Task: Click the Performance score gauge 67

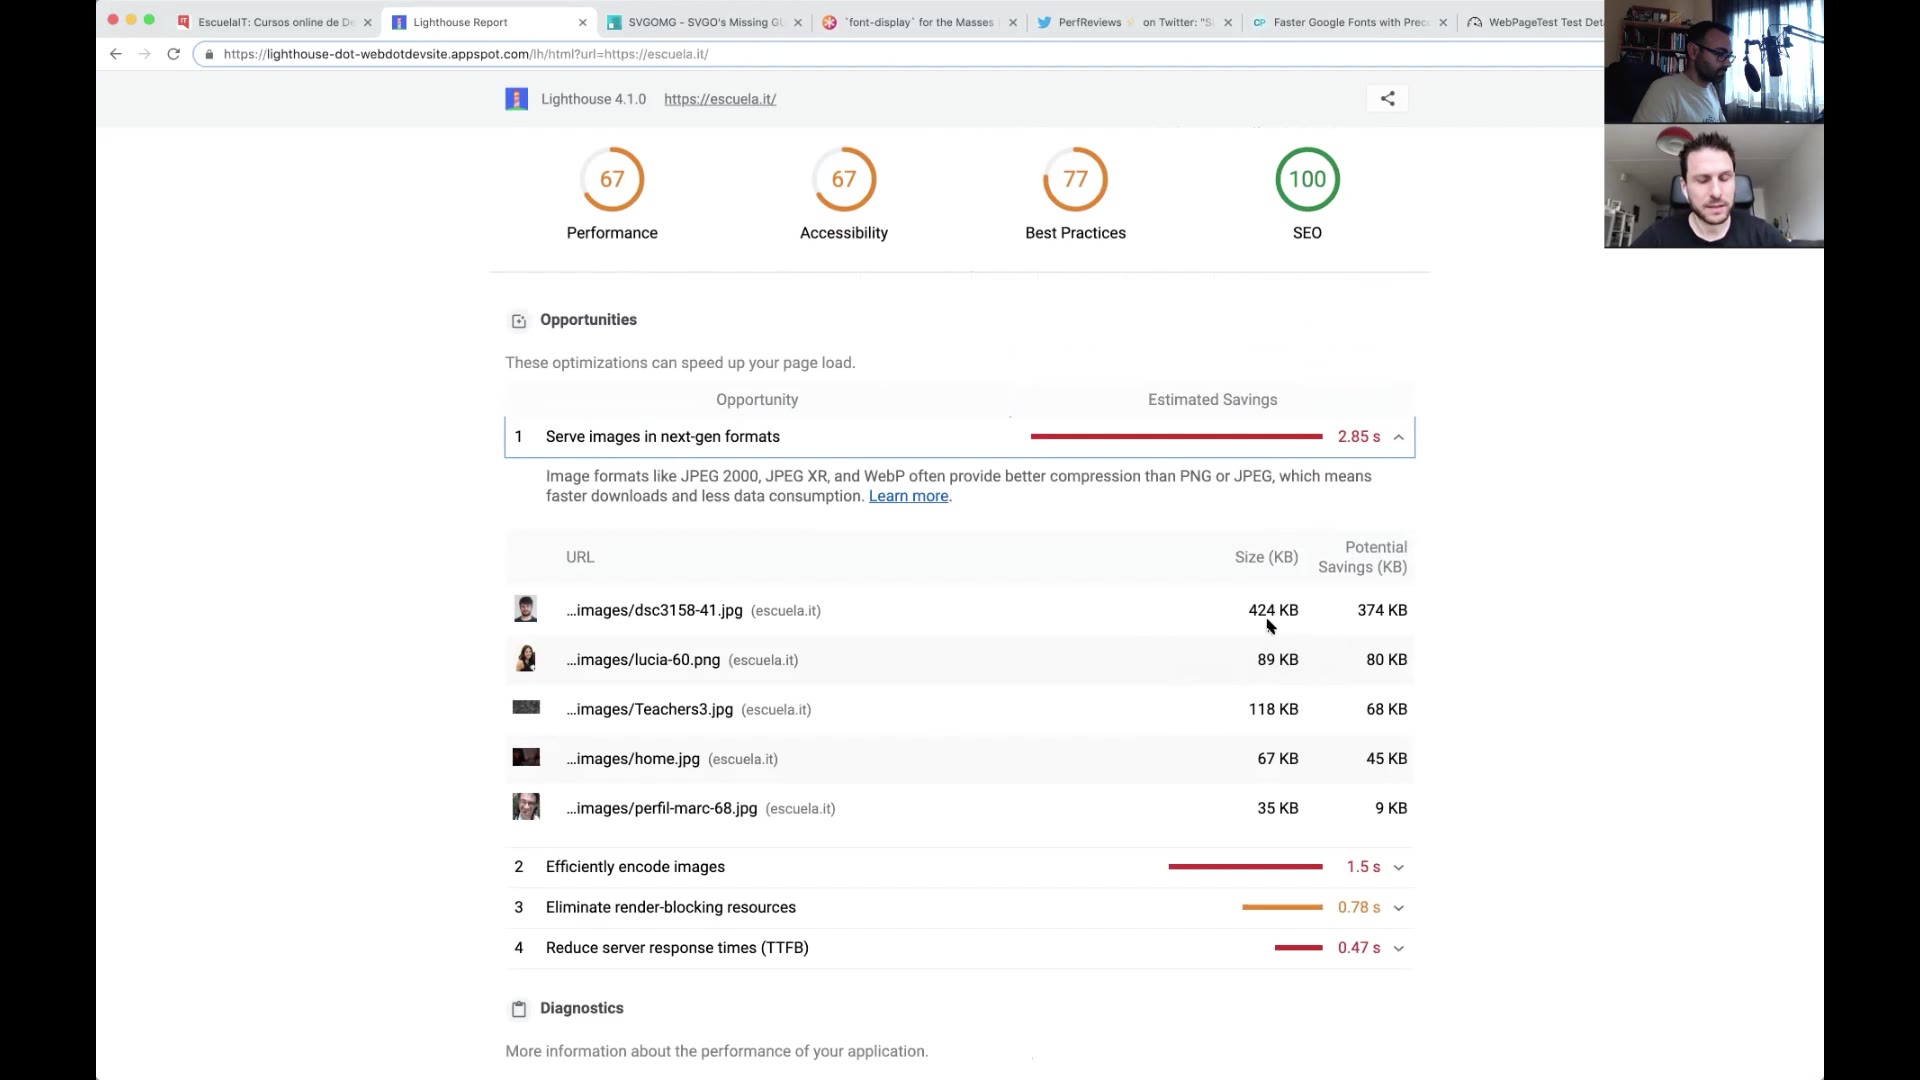Action: pos(612,179)
